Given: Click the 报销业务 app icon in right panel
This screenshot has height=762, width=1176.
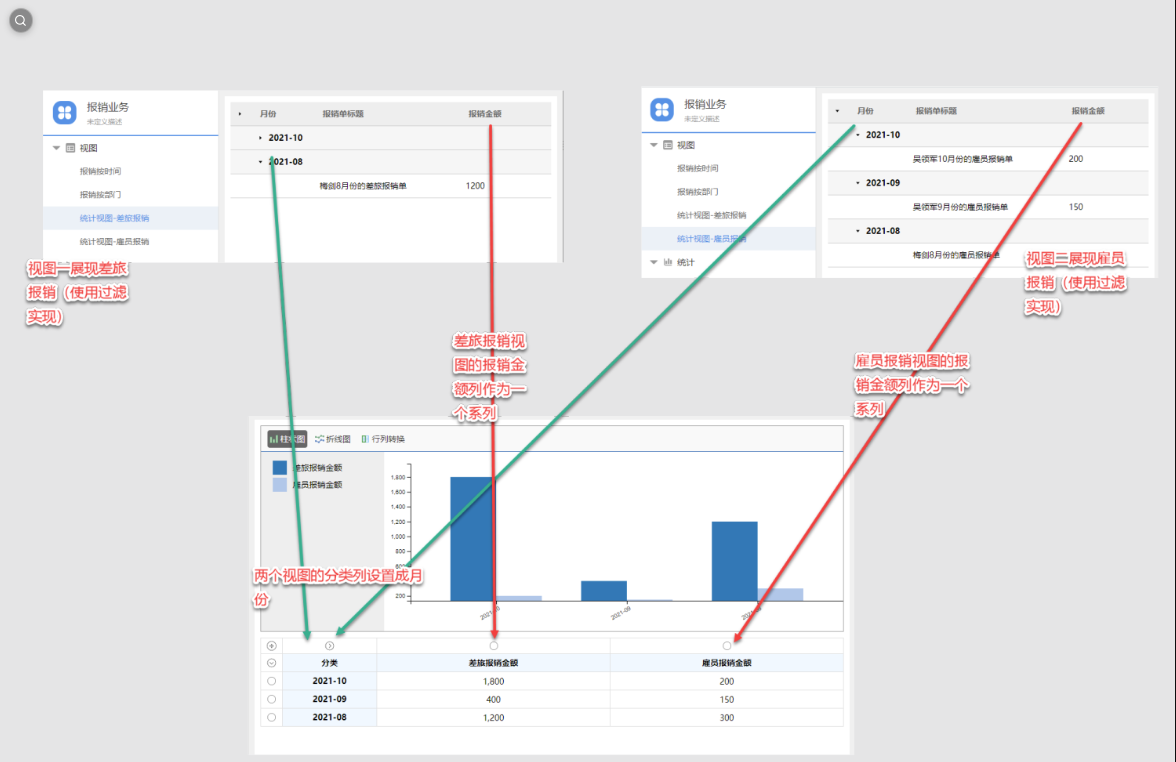Looking at the screenshot, I should 662,110.
